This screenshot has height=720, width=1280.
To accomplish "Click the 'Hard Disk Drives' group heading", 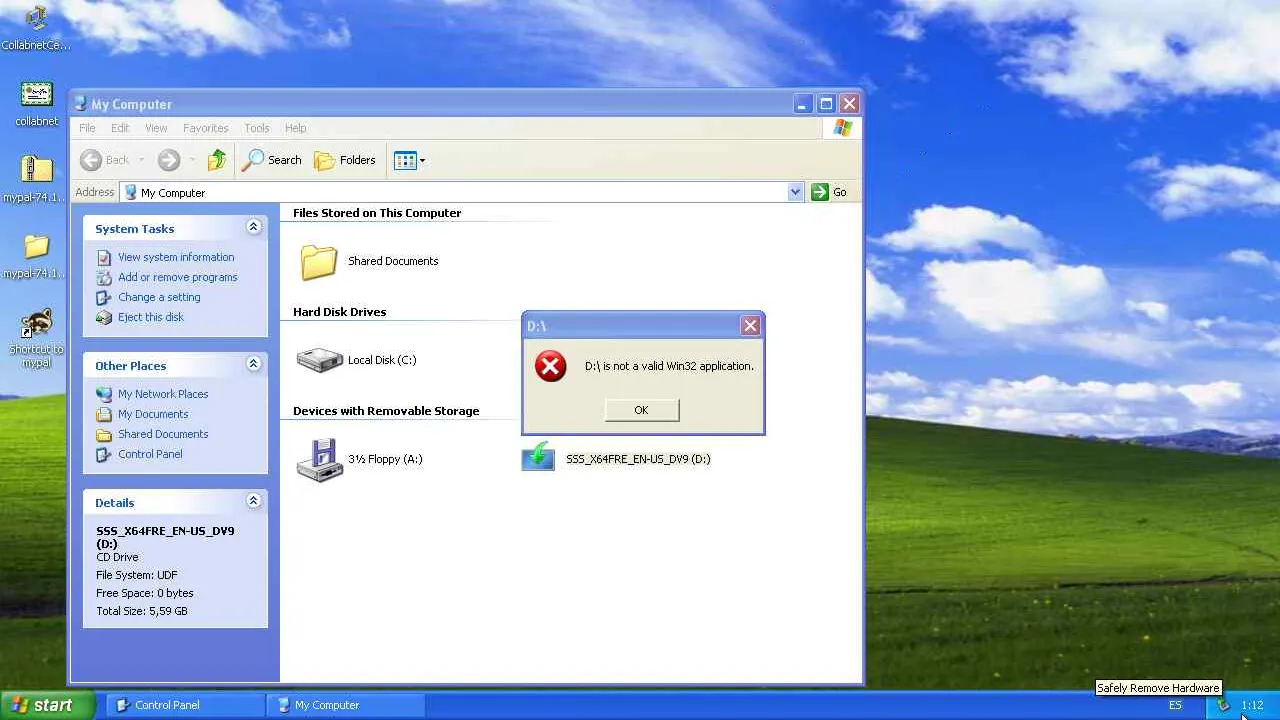I will (x=339, y=312).
